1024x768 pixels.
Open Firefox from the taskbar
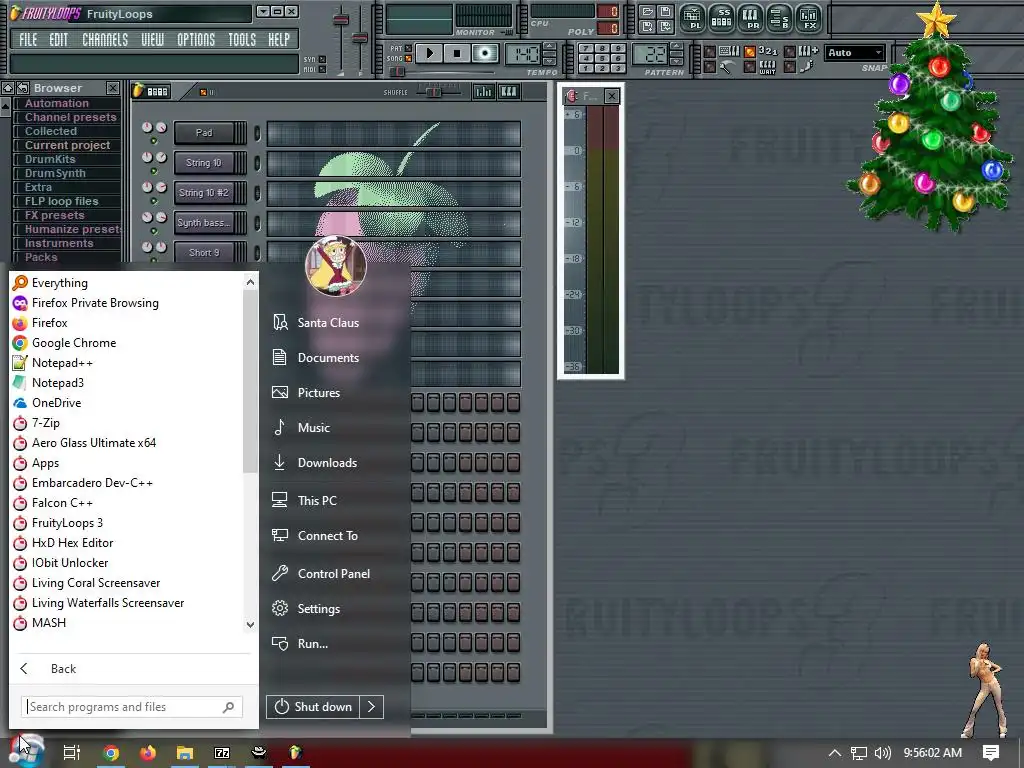tap(148, 753)
